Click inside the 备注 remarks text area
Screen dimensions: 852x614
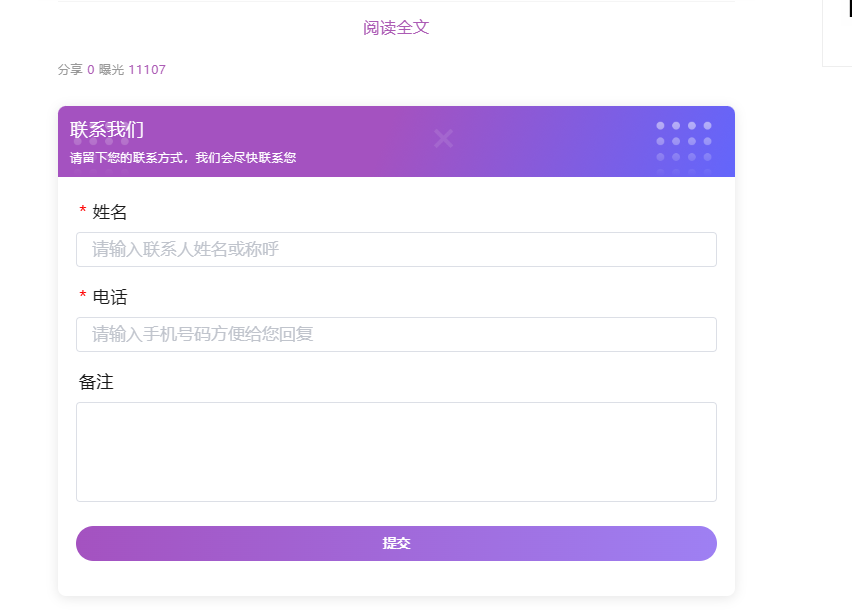point(396,452)
